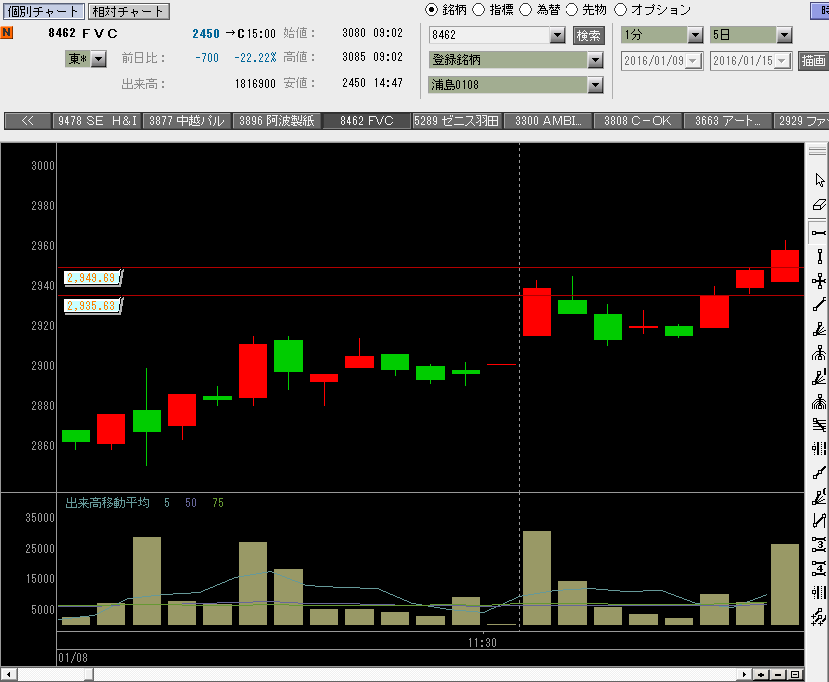Switch to 個別チャート tab
829x682 pixels.
tap(43, 11)
